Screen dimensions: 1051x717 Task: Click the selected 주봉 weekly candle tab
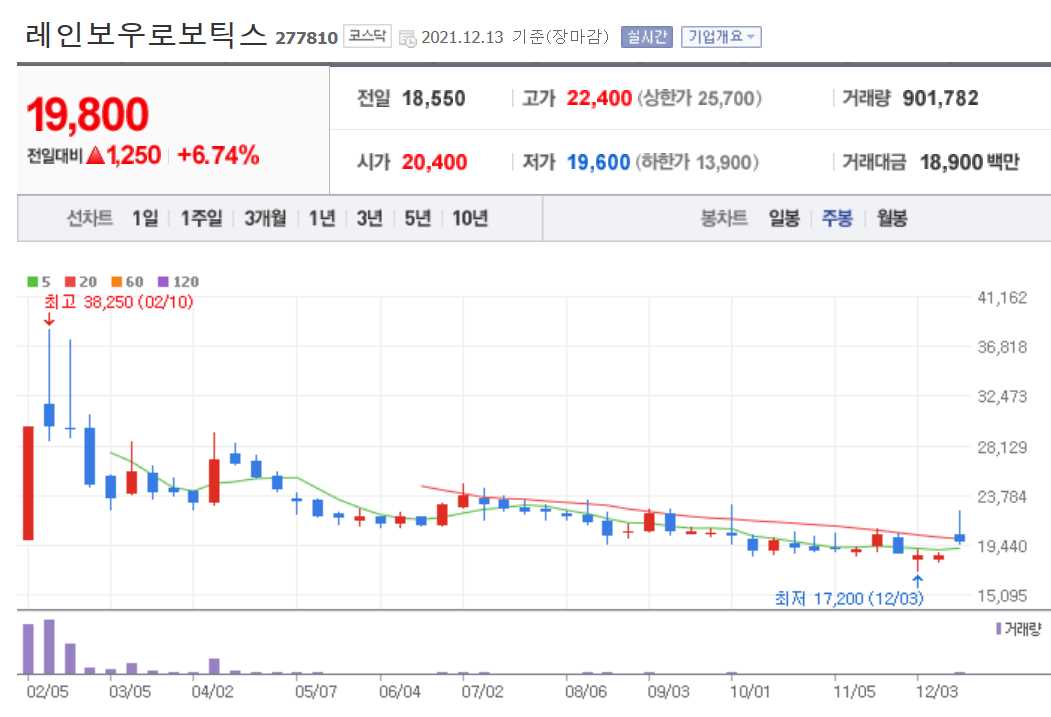[x=838, y=218]
